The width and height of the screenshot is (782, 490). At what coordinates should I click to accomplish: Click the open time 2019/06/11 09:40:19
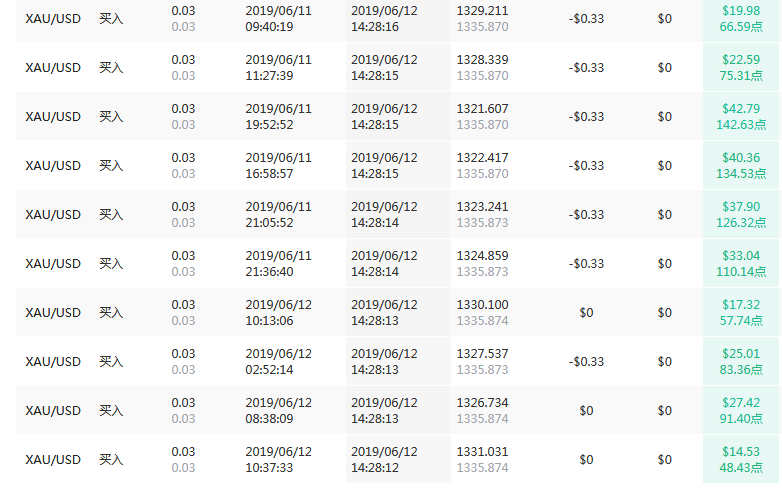click(278, 18)
